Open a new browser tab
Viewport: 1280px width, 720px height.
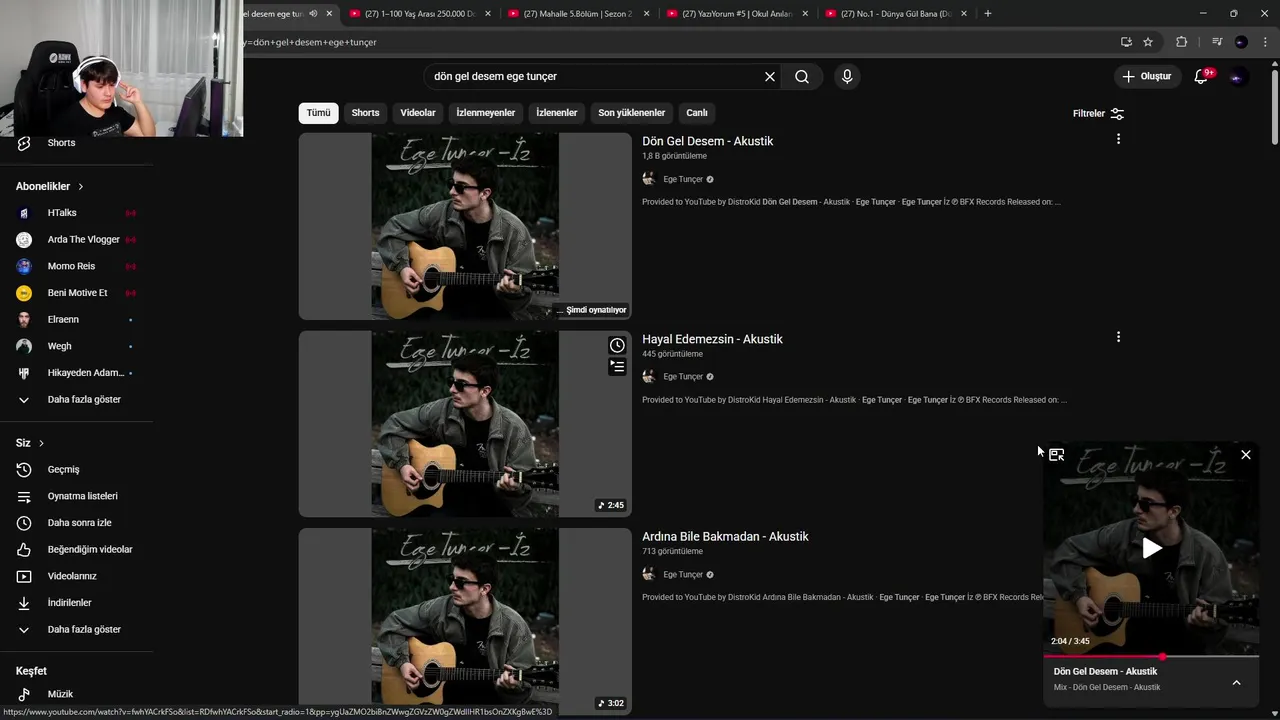pyautogui.click(x=988, y=14)
